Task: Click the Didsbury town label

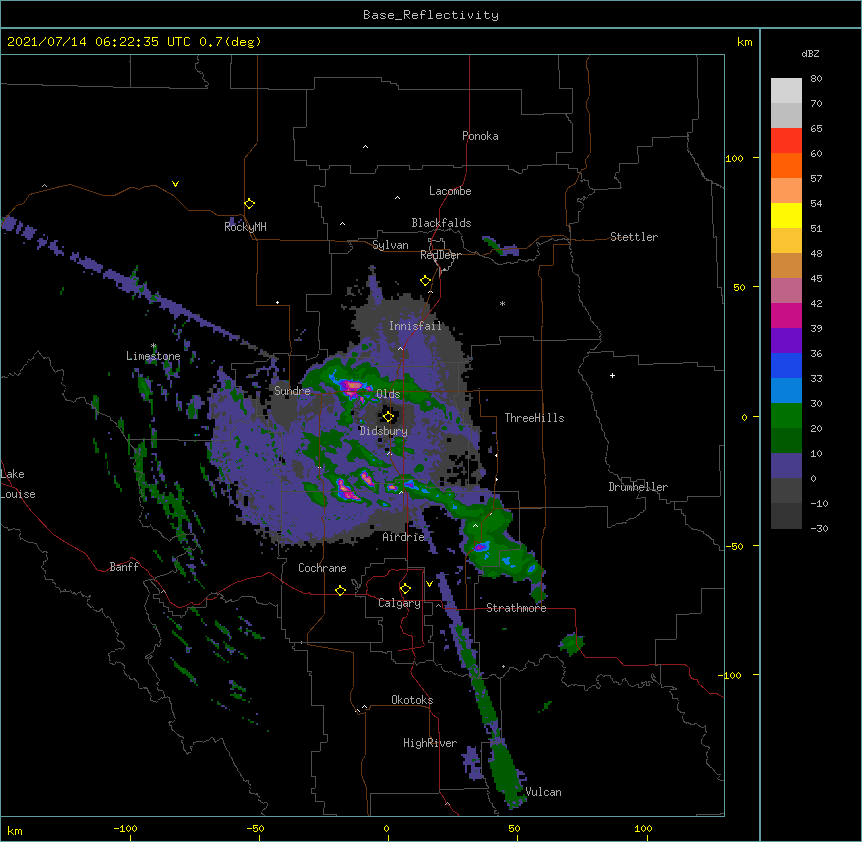Action: (x=383, y=431)
